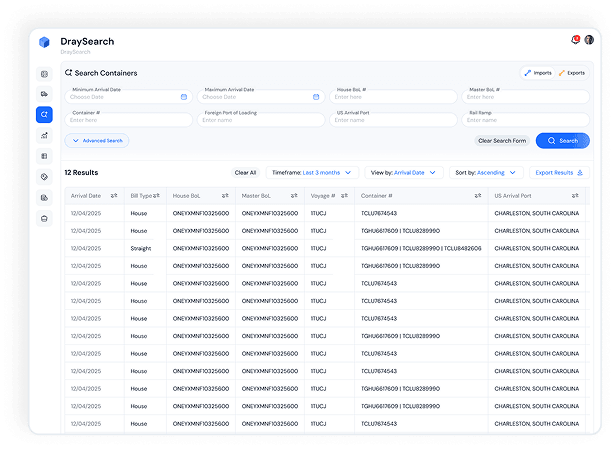615x449 pixels.
Task: Open the truck icon in sidebar
Action: (44, 94)
